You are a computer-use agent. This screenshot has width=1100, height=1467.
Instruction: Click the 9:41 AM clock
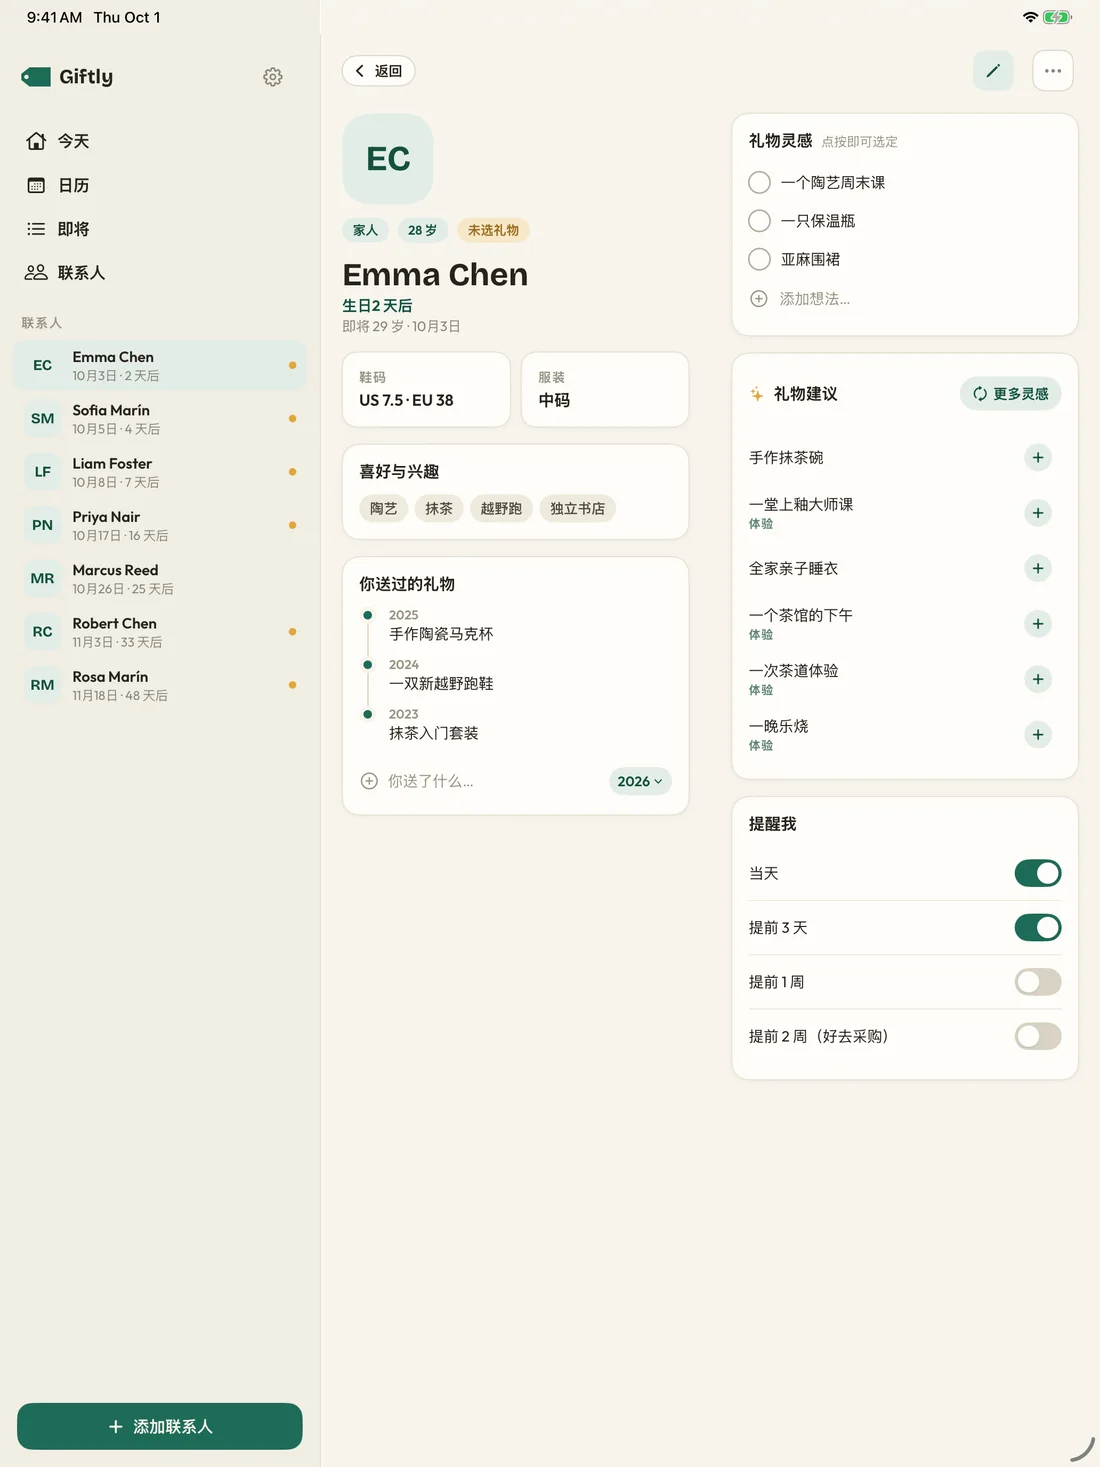click(x=54, y=17)
